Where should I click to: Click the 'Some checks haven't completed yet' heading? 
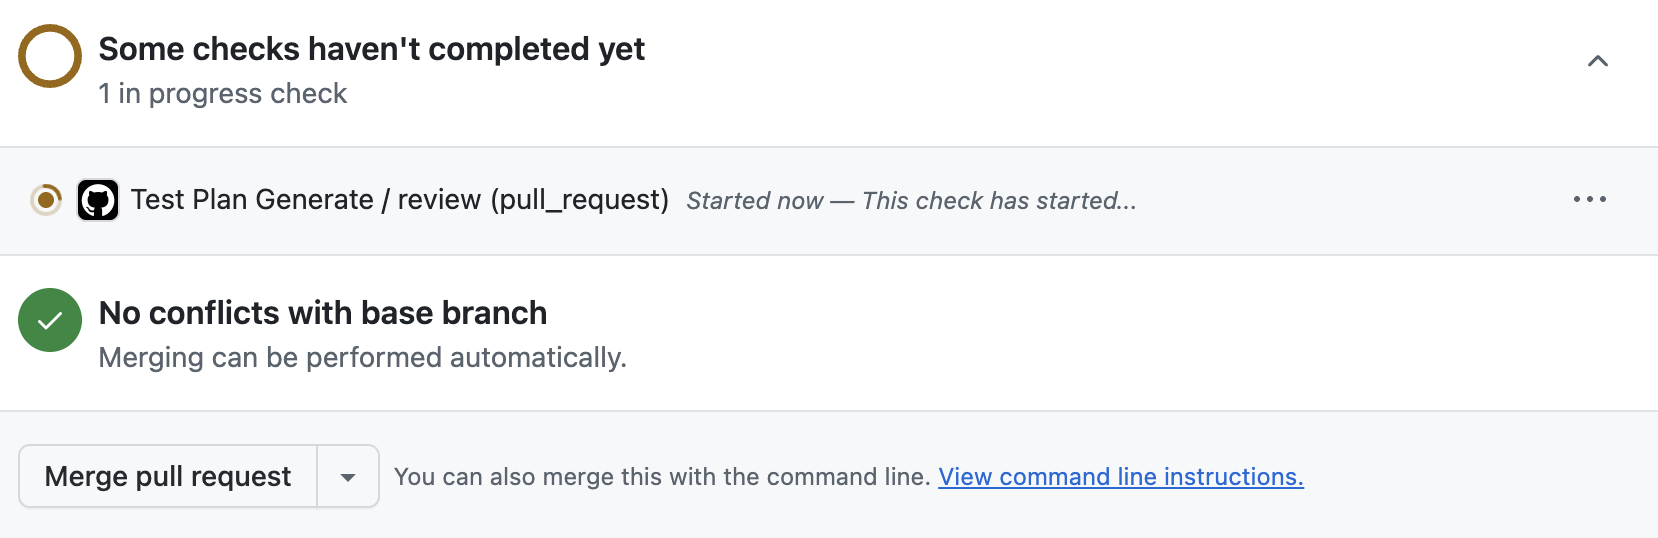pos(371,49)
